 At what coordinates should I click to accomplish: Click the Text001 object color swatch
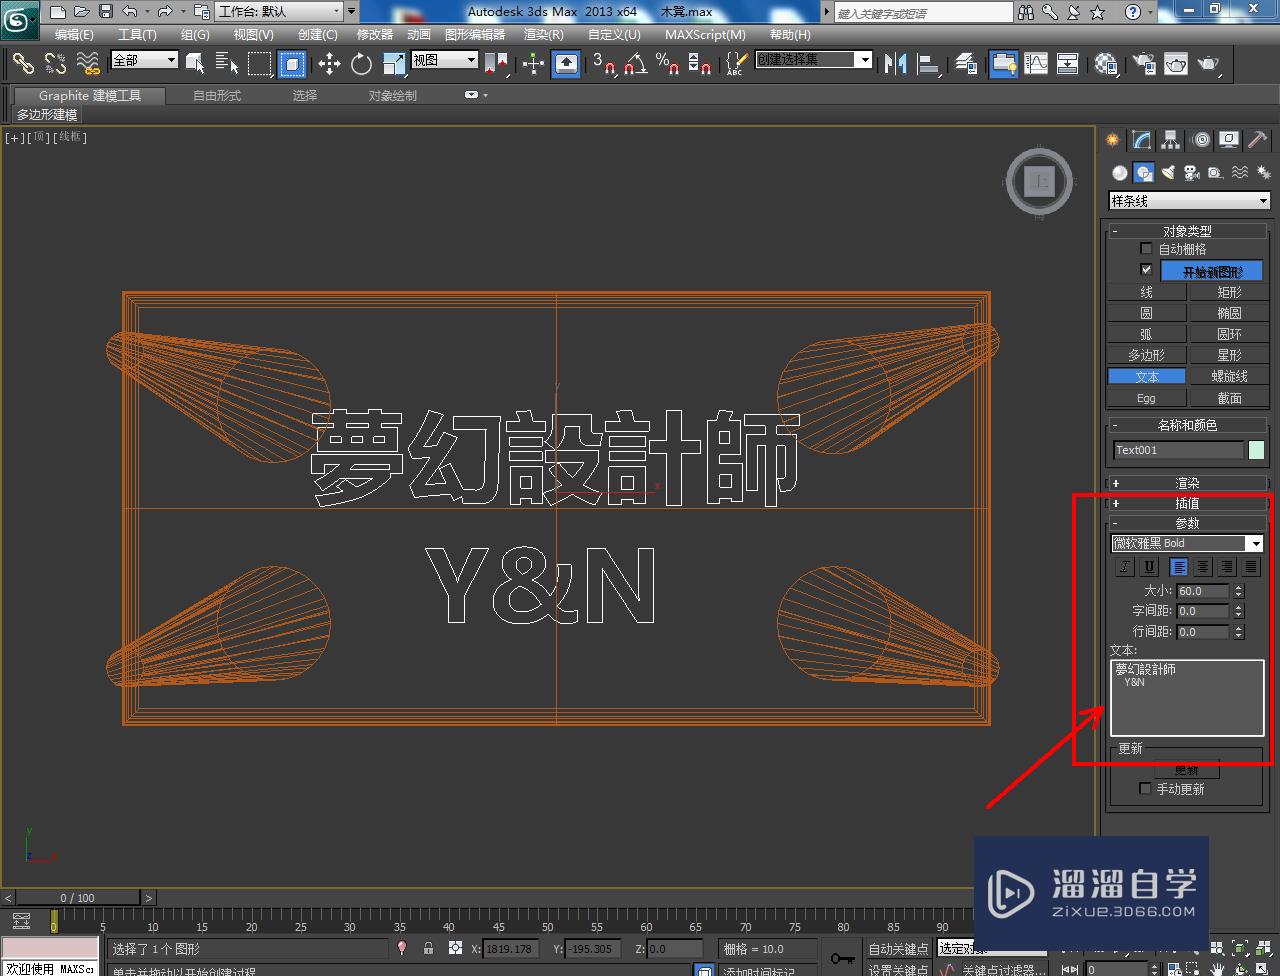pyautogui.click(x=1256, y=450)
